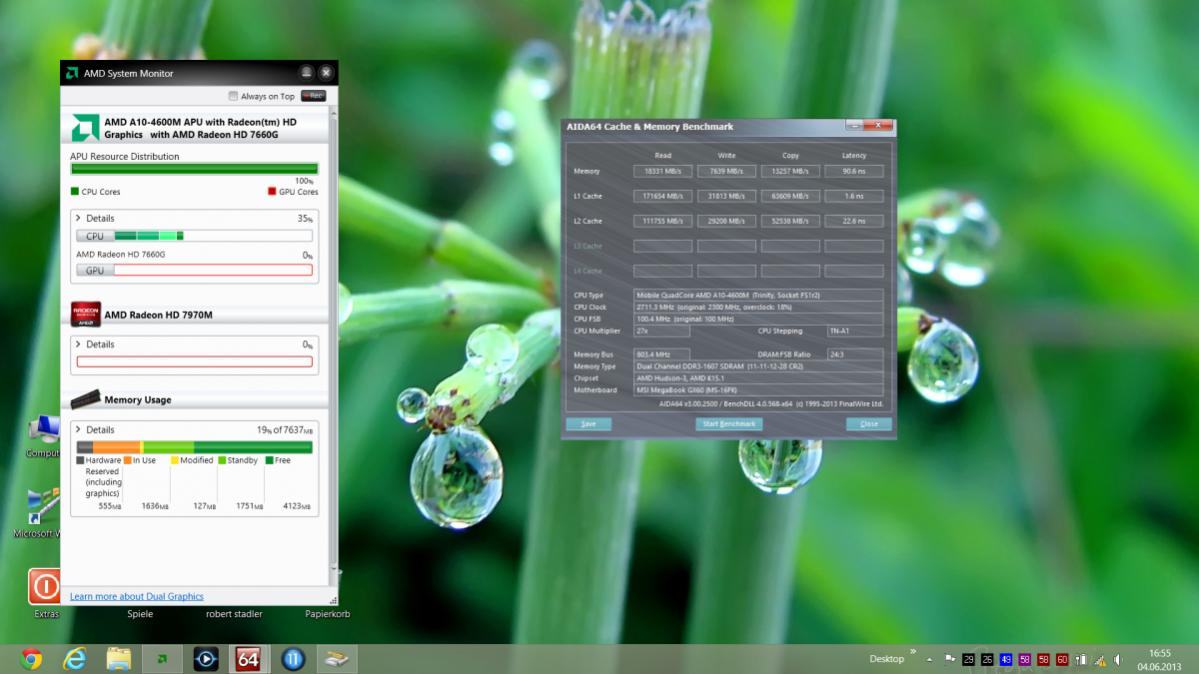This screenshot has height=674, width=1199.
Task: Click the green CPU Cores legend swatch
Action: click(74, 191)
